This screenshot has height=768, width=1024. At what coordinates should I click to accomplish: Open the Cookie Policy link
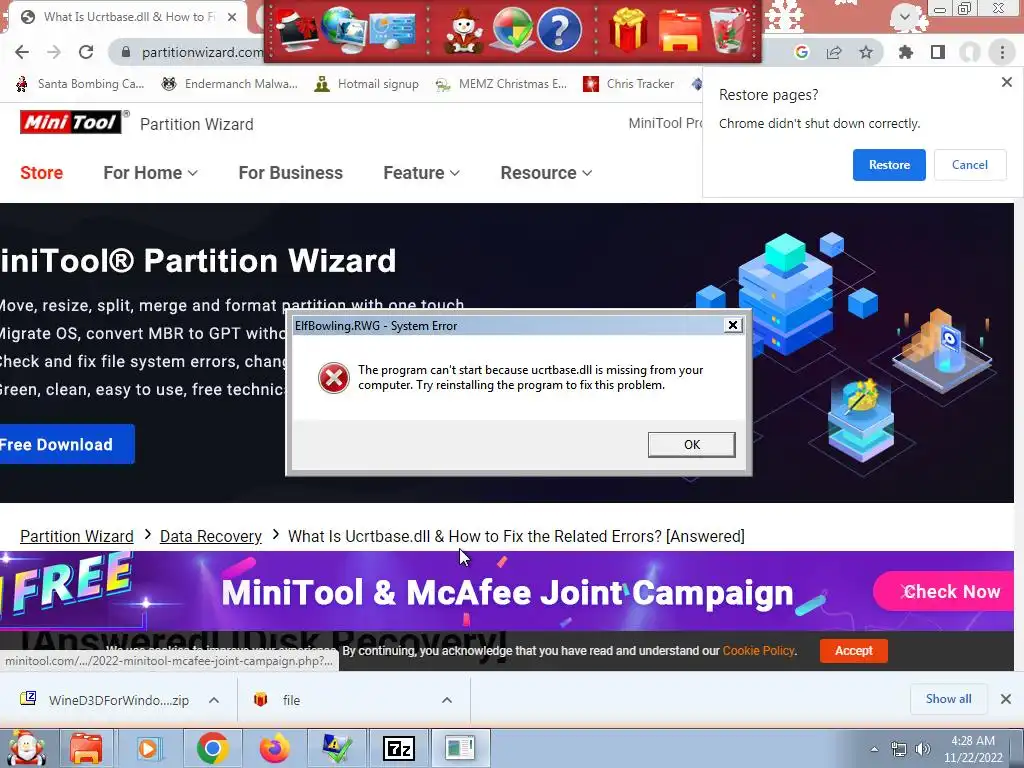(758, 650)
